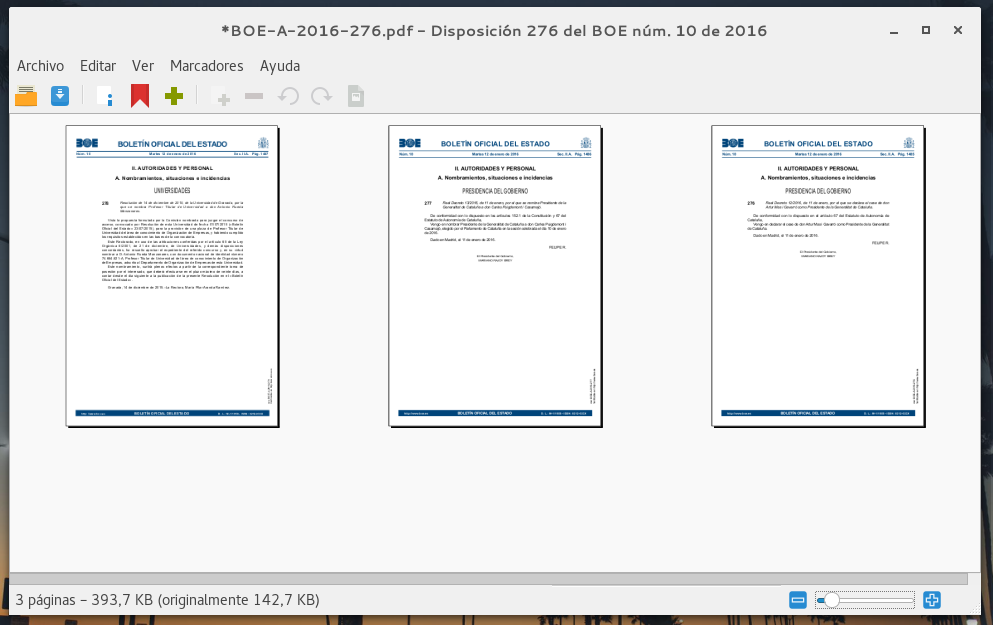993x625 pixels.
Task: Select the rotate left arrow icon
Action: [x=288, y=96]
